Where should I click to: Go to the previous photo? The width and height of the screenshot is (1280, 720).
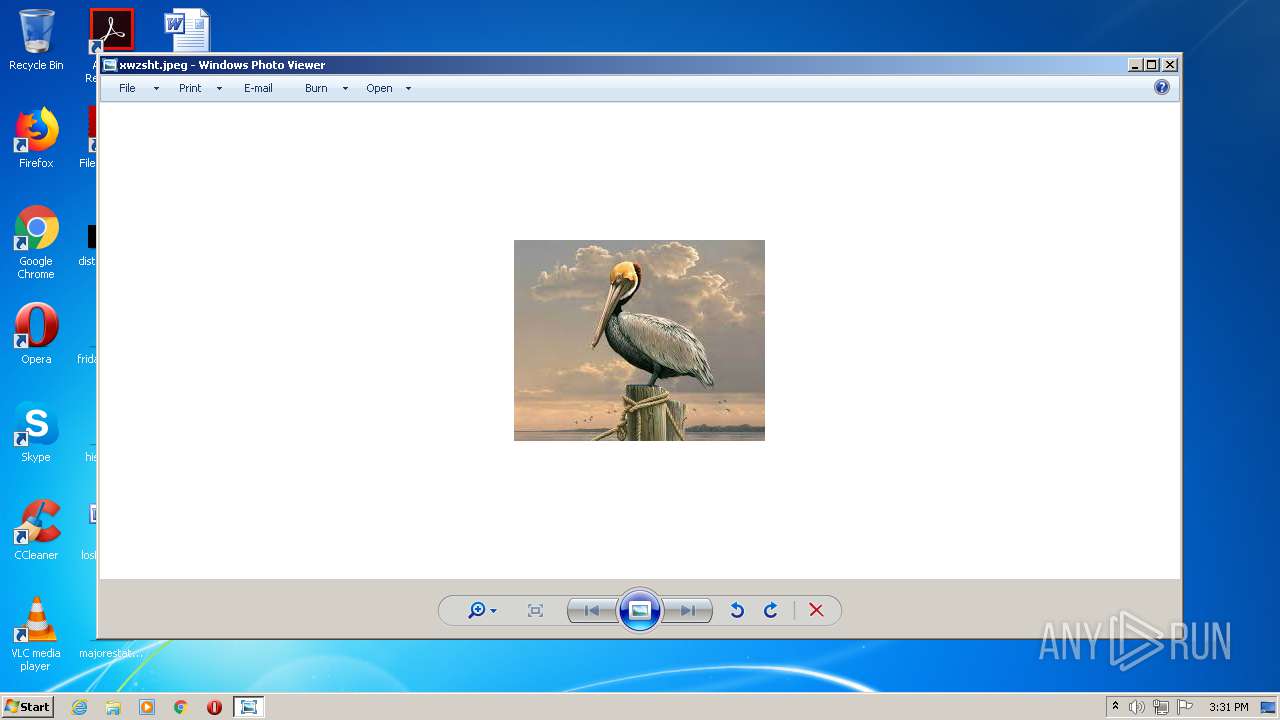coord(592,610)
